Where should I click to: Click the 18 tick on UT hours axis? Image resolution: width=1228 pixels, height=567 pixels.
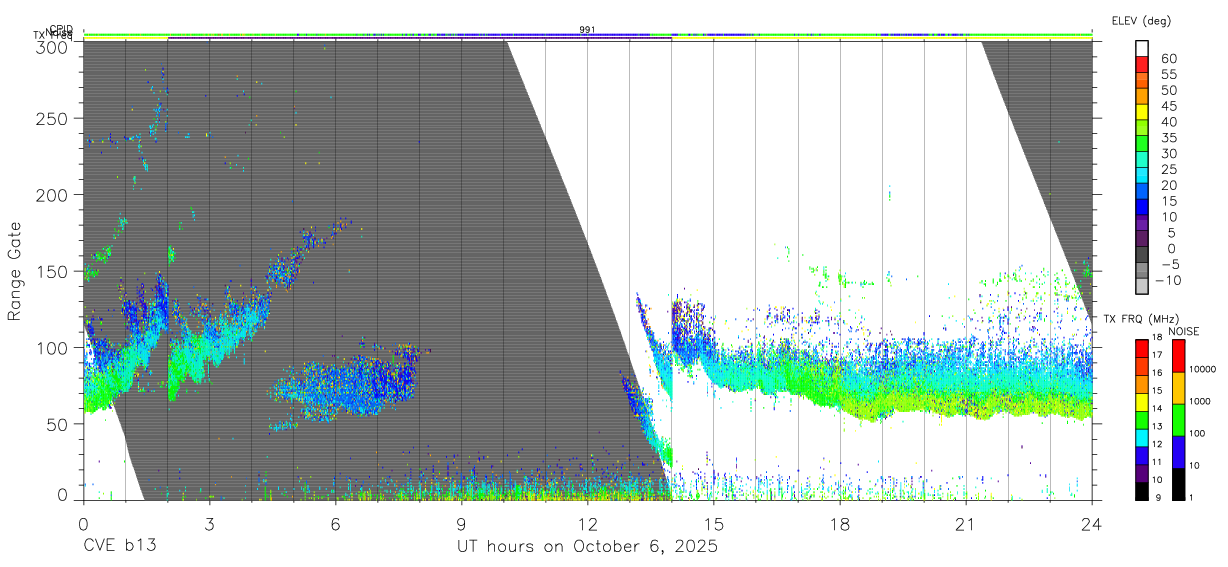(x=839, y=524)
